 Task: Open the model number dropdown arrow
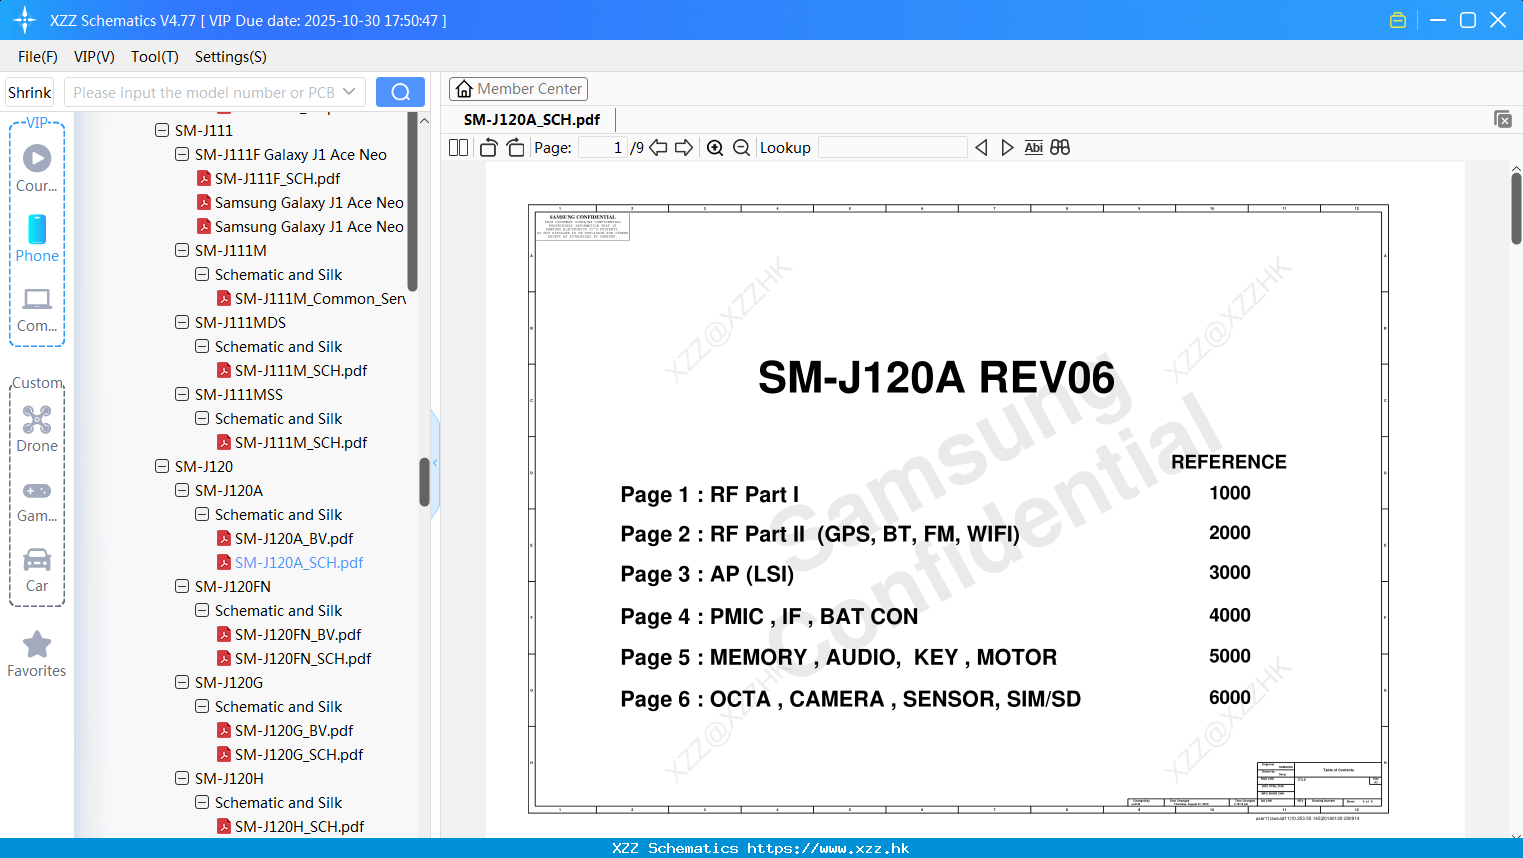tap(349, 92)
